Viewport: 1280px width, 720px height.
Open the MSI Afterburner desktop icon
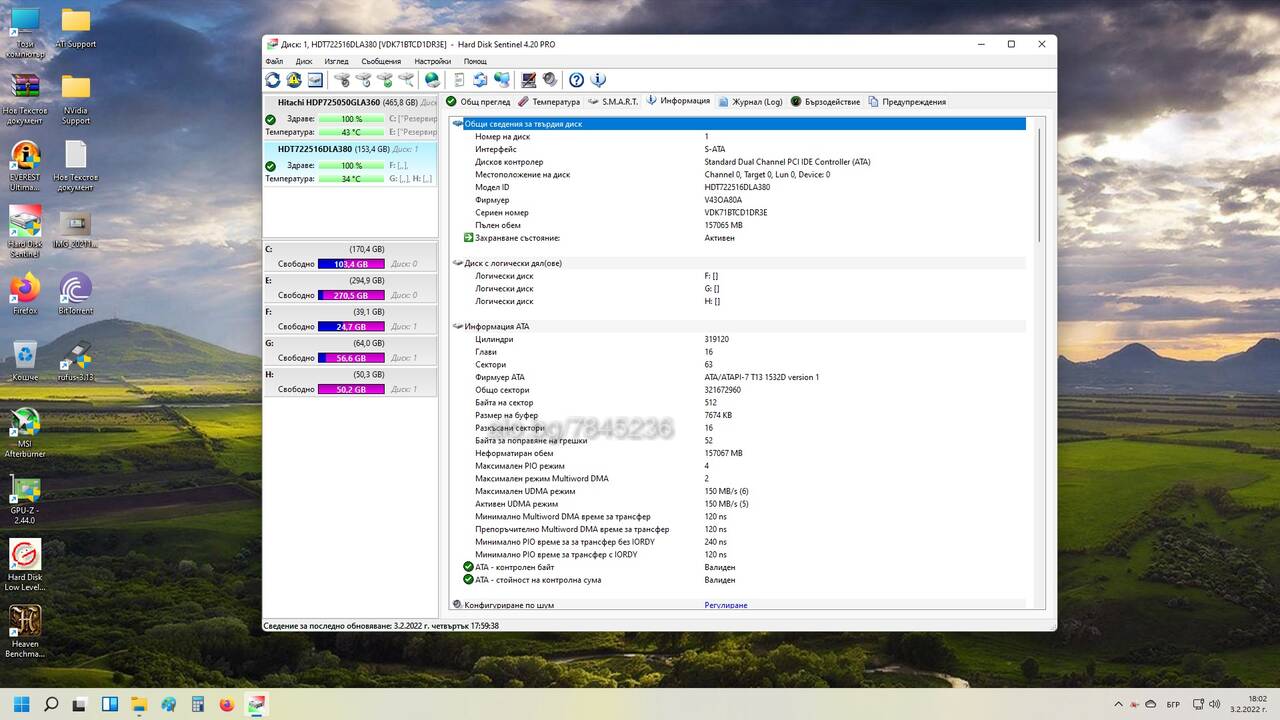(x=25, y=432)
